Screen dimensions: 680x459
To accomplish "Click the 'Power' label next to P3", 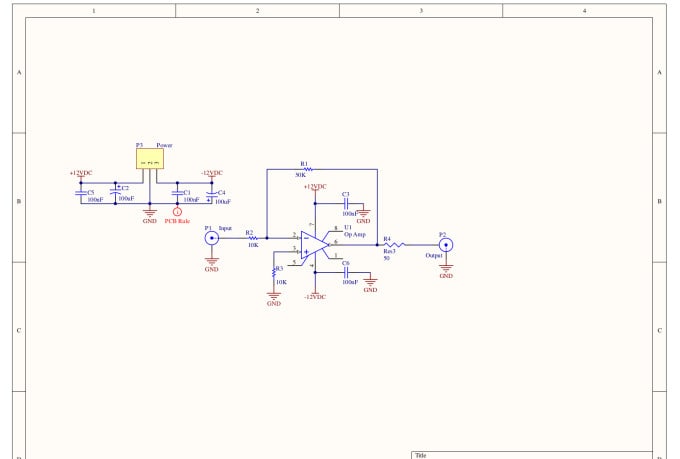I will pos(164,145).
